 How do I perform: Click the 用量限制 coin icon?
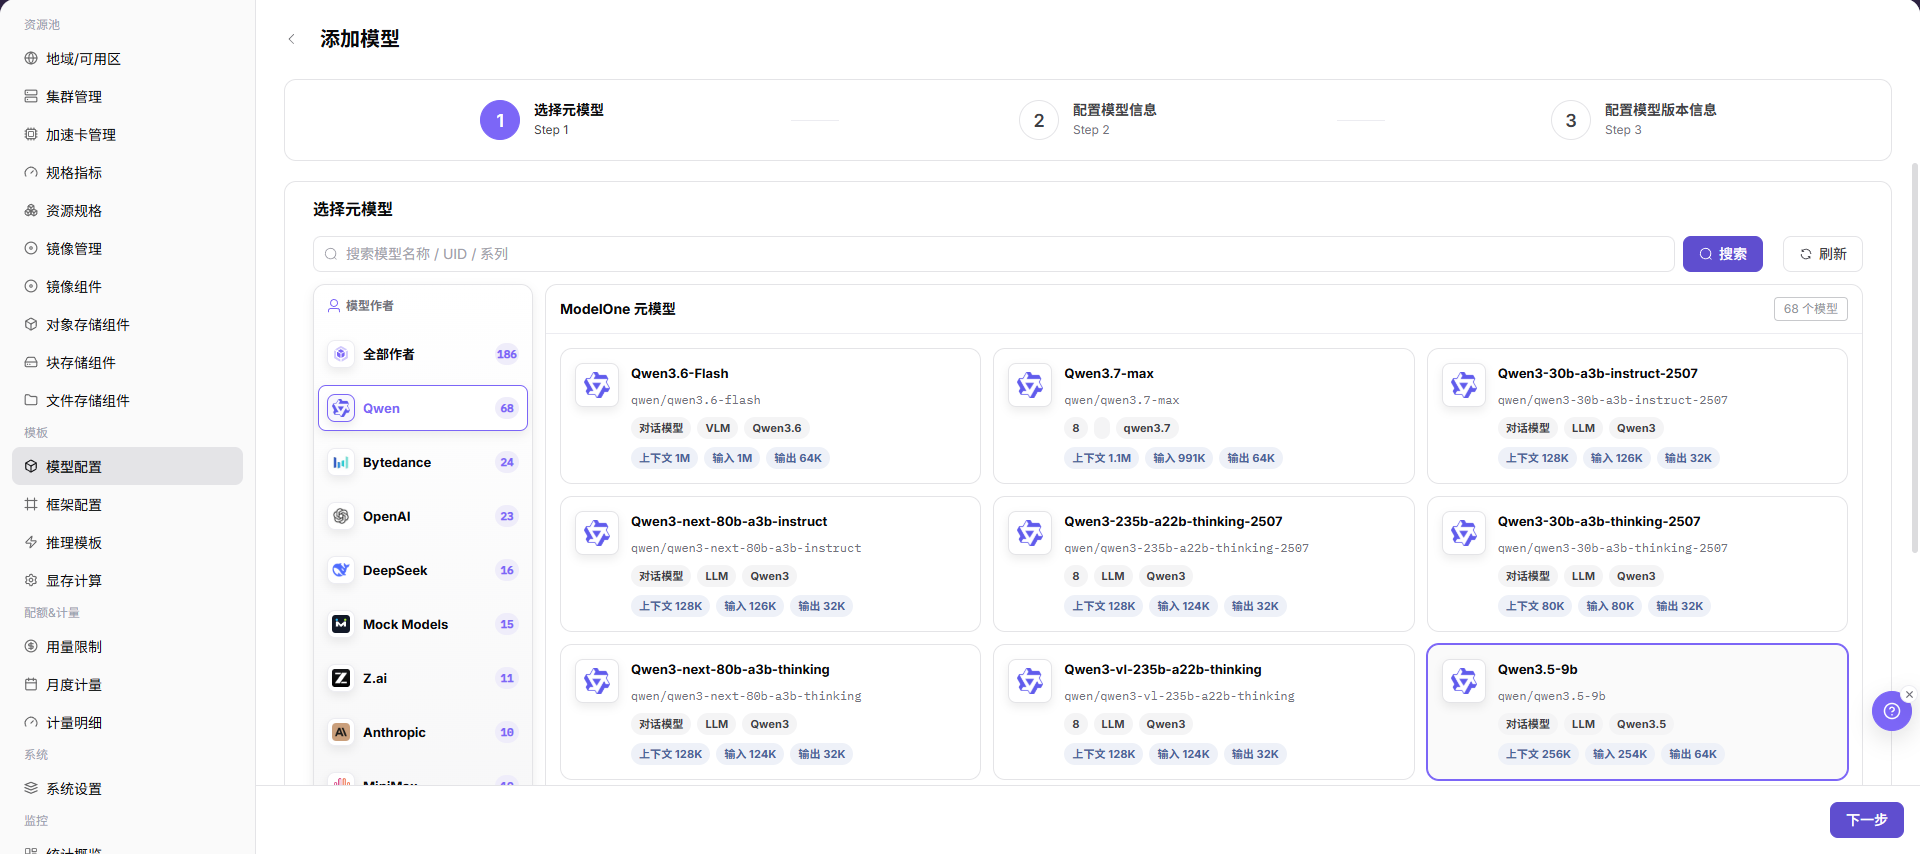pyautogui.click(x=31, y=647)
